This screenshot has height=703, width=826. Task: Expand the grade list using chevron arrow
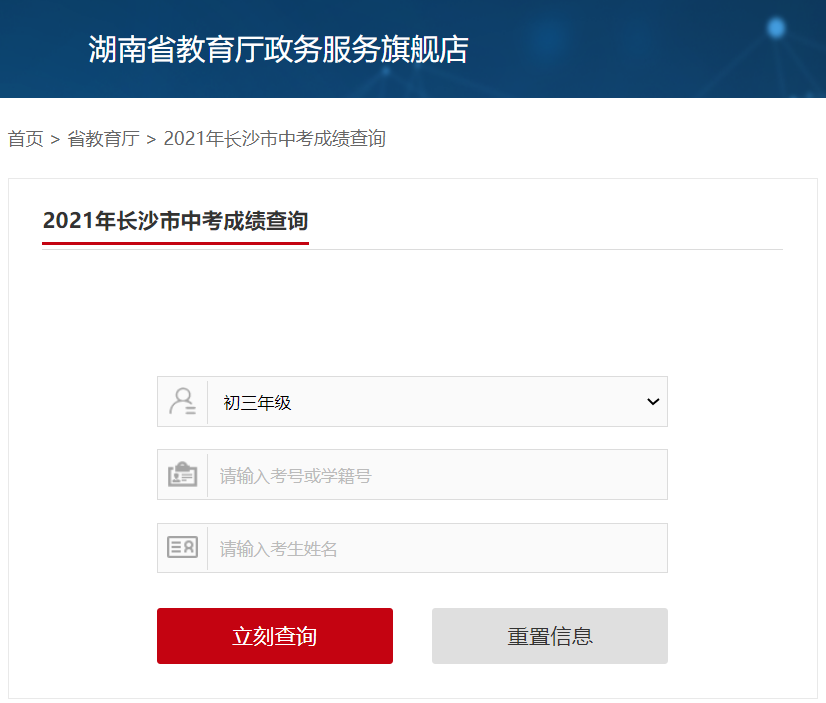coord(653,402)
